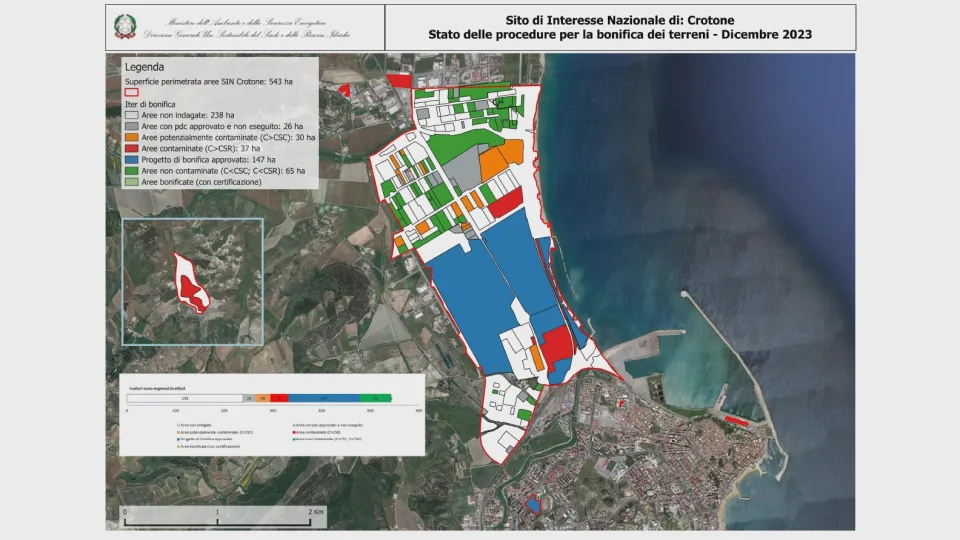Click the green 65 segment of the bar chart

(375, 398)
